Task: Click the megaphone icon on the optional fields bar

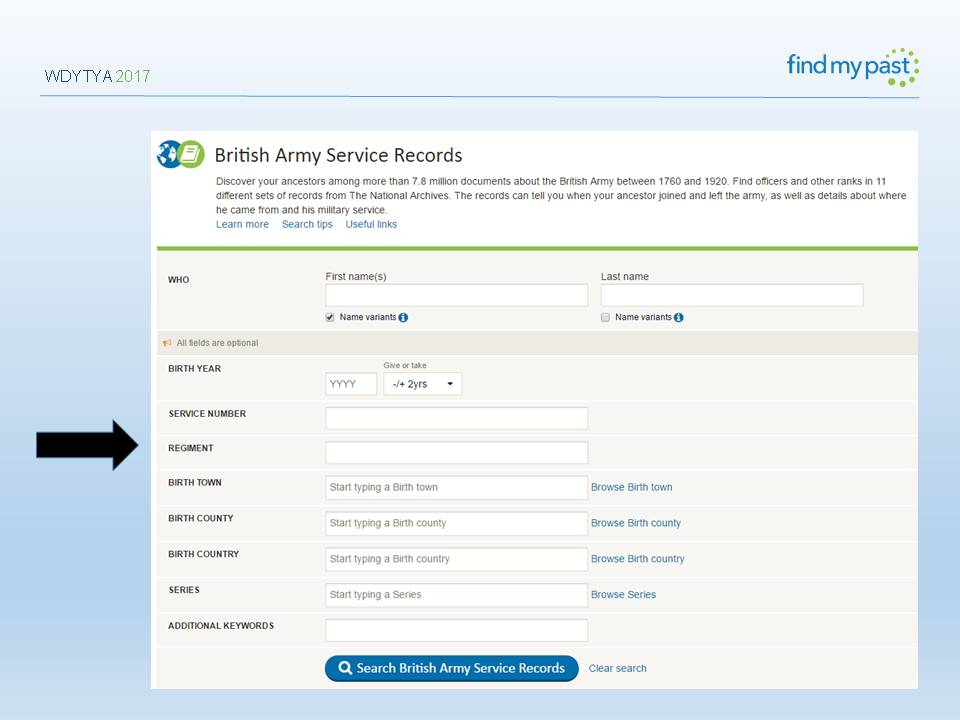Action: click(167, 342)
